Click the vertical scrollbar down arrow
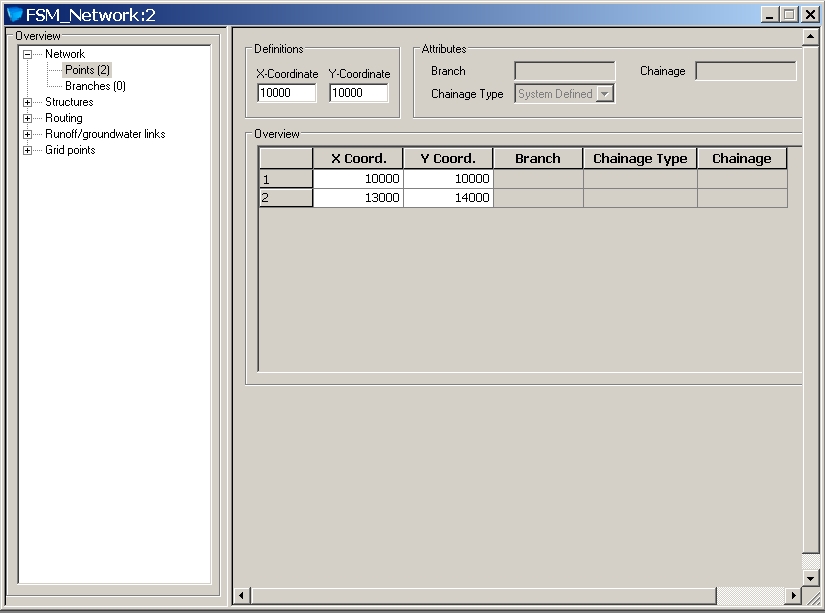The height and width of the screenshot is (613, 825). coord(811,578)
